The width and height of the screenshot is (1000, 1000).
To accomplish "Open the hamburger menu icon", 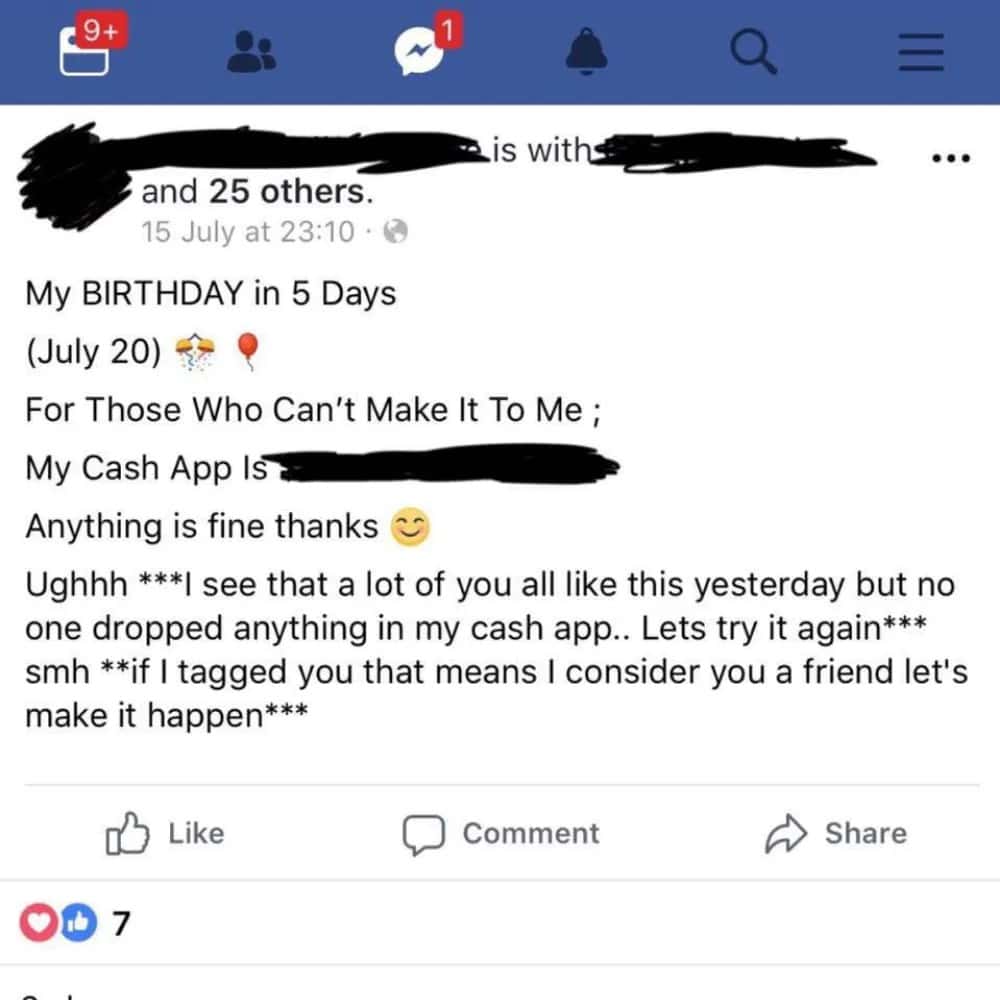I will [x=921, y=52].
